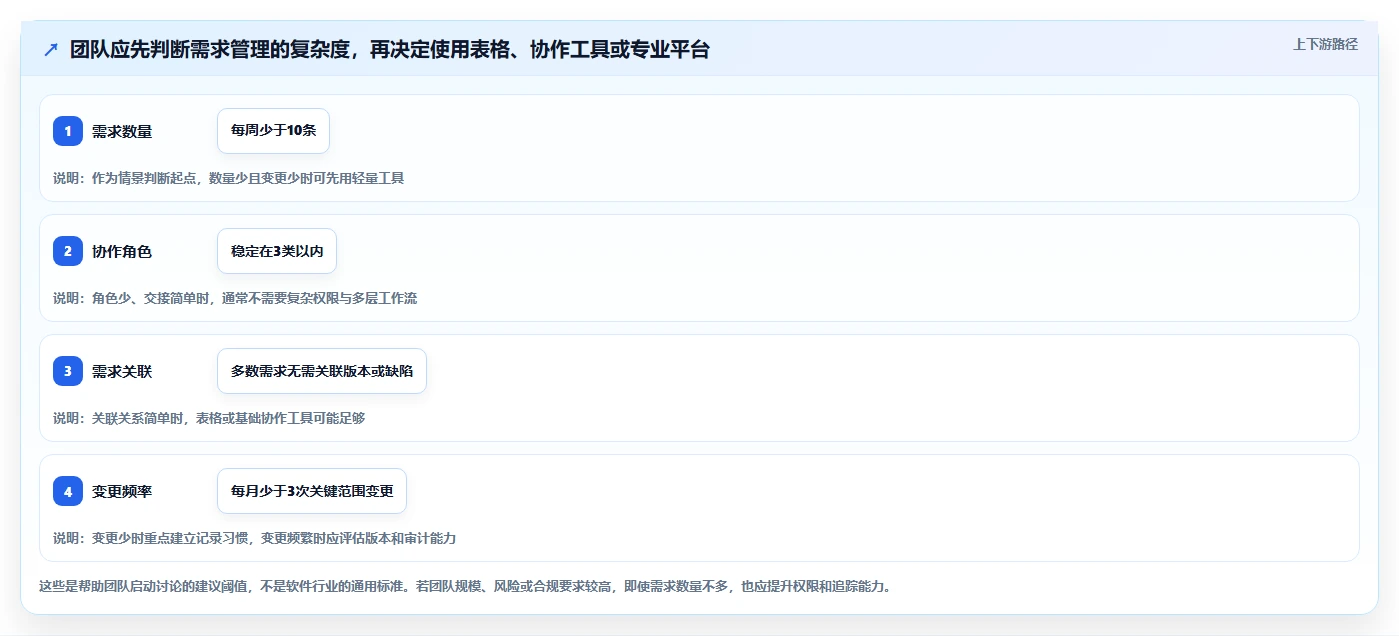Click the note about 表格或基础协作工具
This screenshot has width=1399, height=636.
[x=209, y=418]
